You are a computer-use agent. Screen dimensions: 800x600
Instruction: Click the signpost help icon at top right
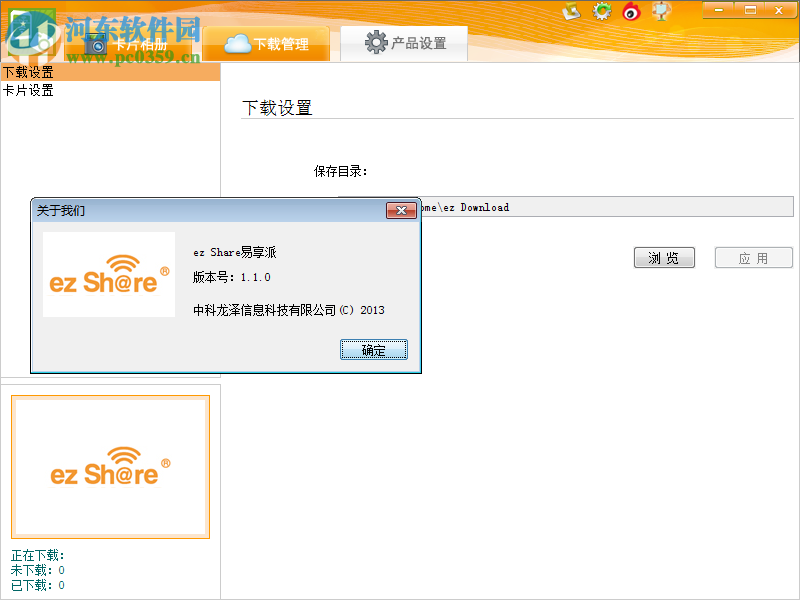coord(663,11)
